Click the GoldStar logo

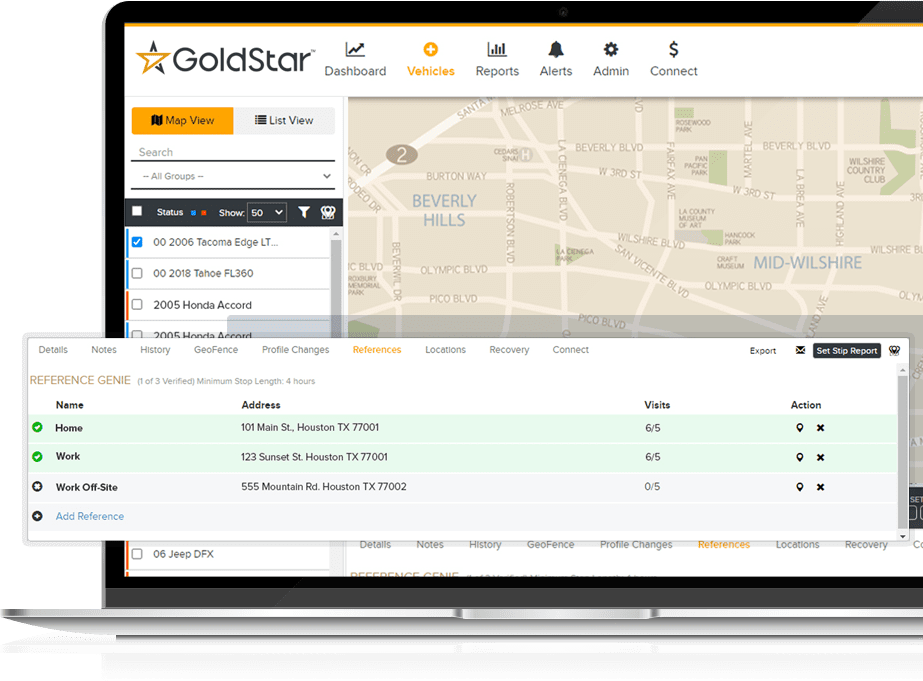(x=225, y=58)
